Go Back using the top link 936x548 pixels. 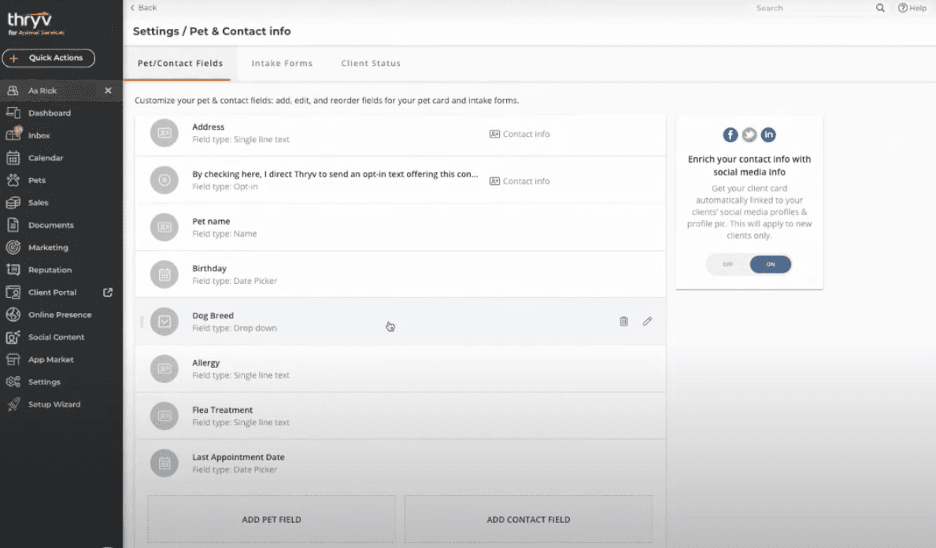coord(145,8)
